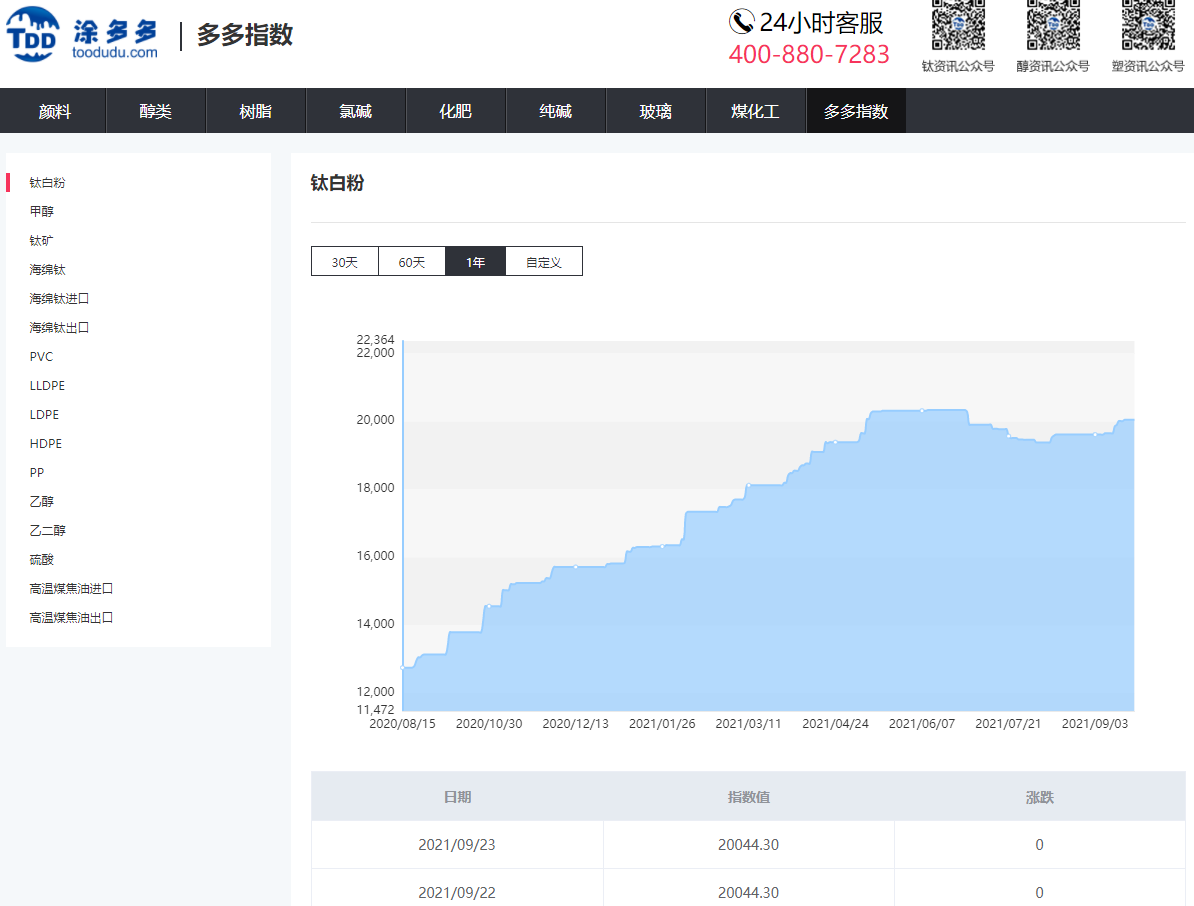Image resolution: width=1194 pixels, height=906 pixels.
Task: Open 高温煤焦油出口 in the sidebar
Action: click(71, 618)
